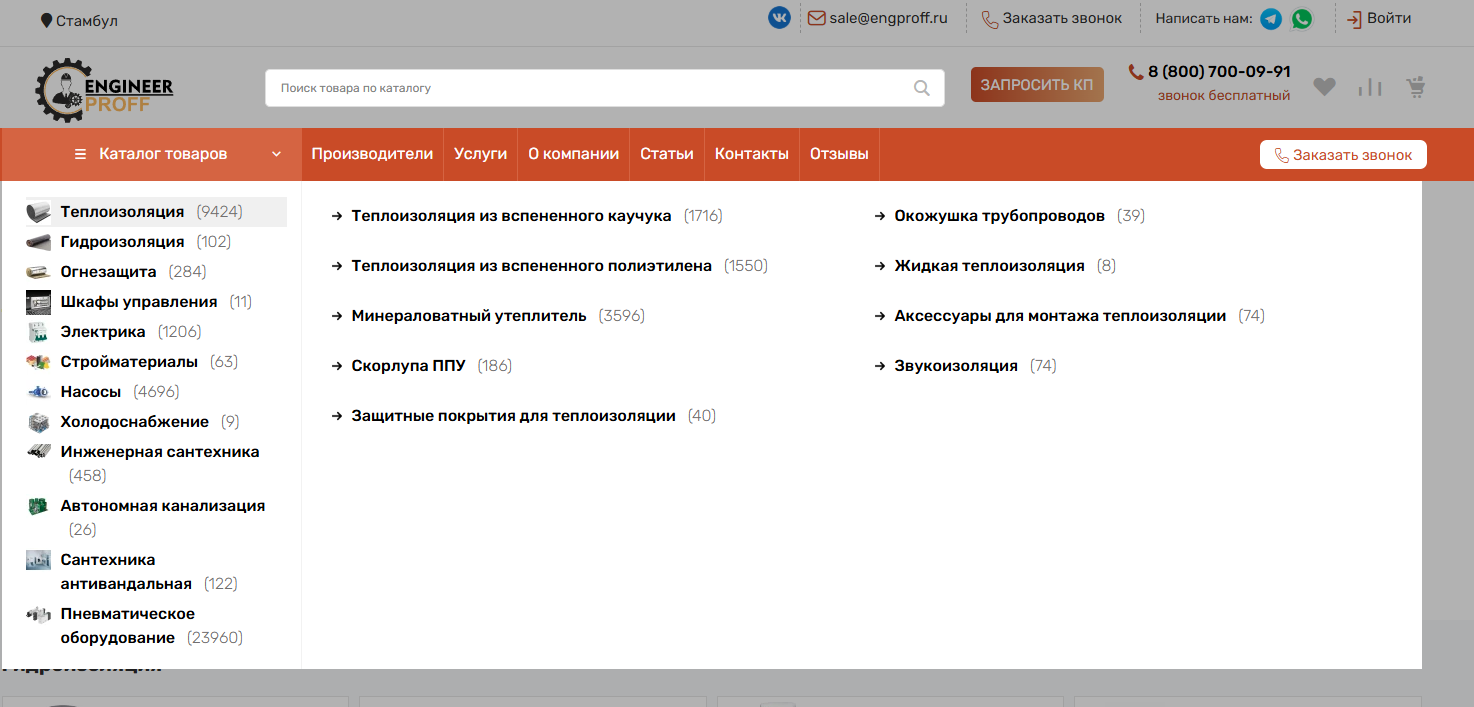Viewport: 1474px width, 707px height.
Task: Click the Engineer Proff logo
Action: pos(104,90)
